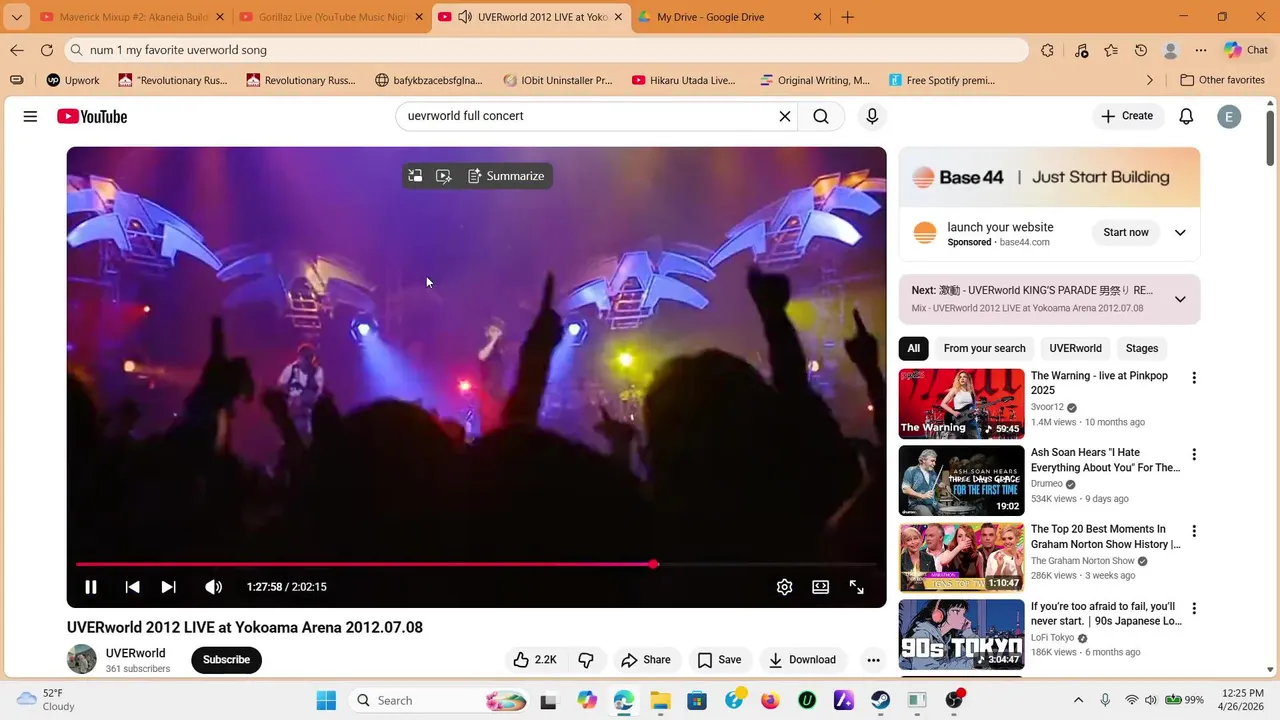Click the Download button under the video
1280x720 pixels.
802,660
